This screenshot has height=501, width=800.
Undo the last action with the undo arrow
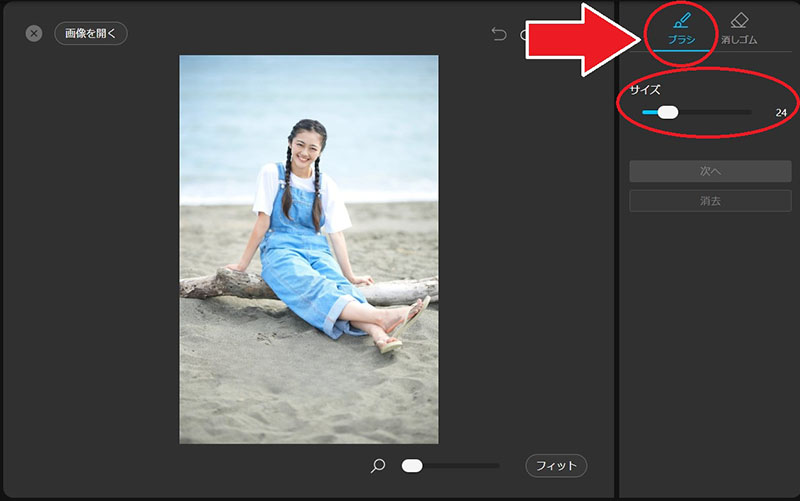pyautogui.click(x=498, y=34)
